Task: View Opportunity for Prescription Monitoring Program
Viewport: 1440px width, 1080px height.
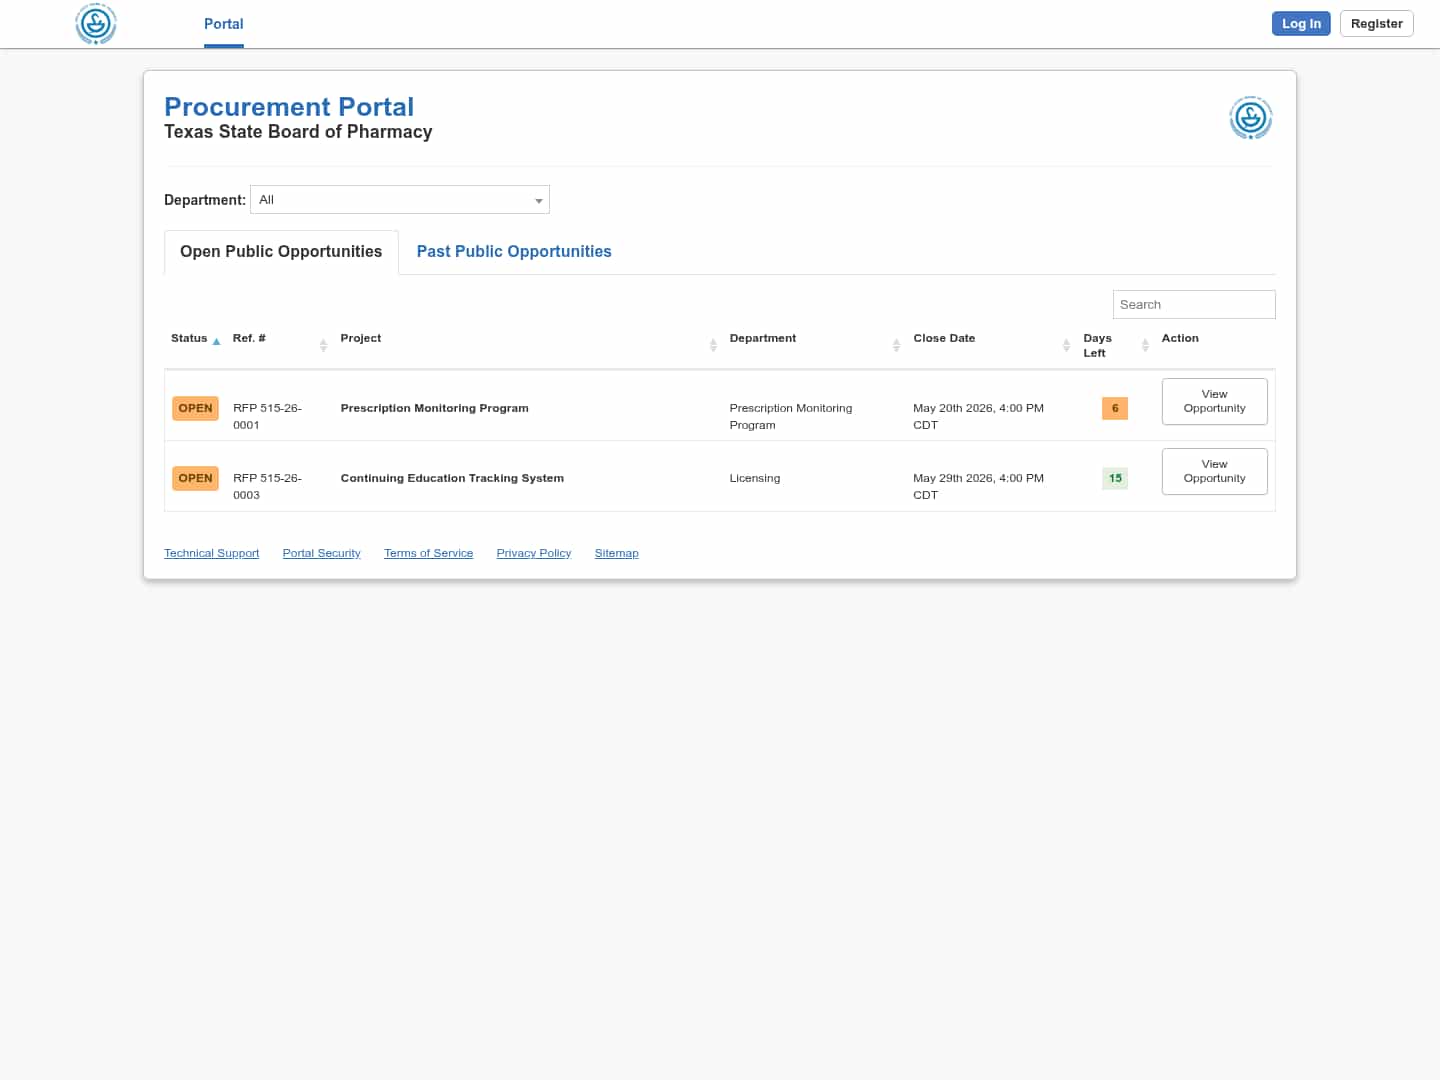Action: click(1214, 401)
